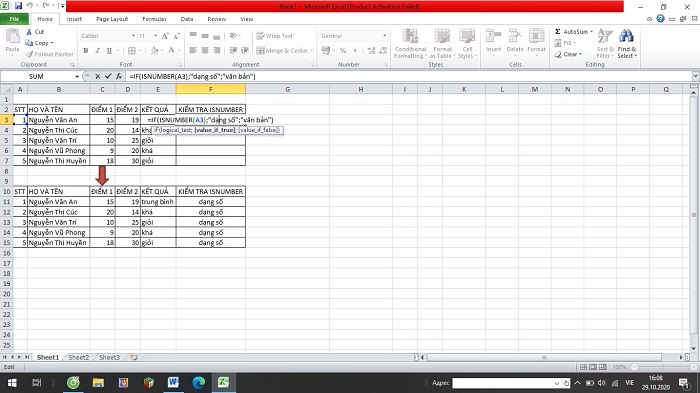Open the AutoSum dropdown arrow
Image resolution: width=700 pixels, height=393 pixels.
coord(592,32)
